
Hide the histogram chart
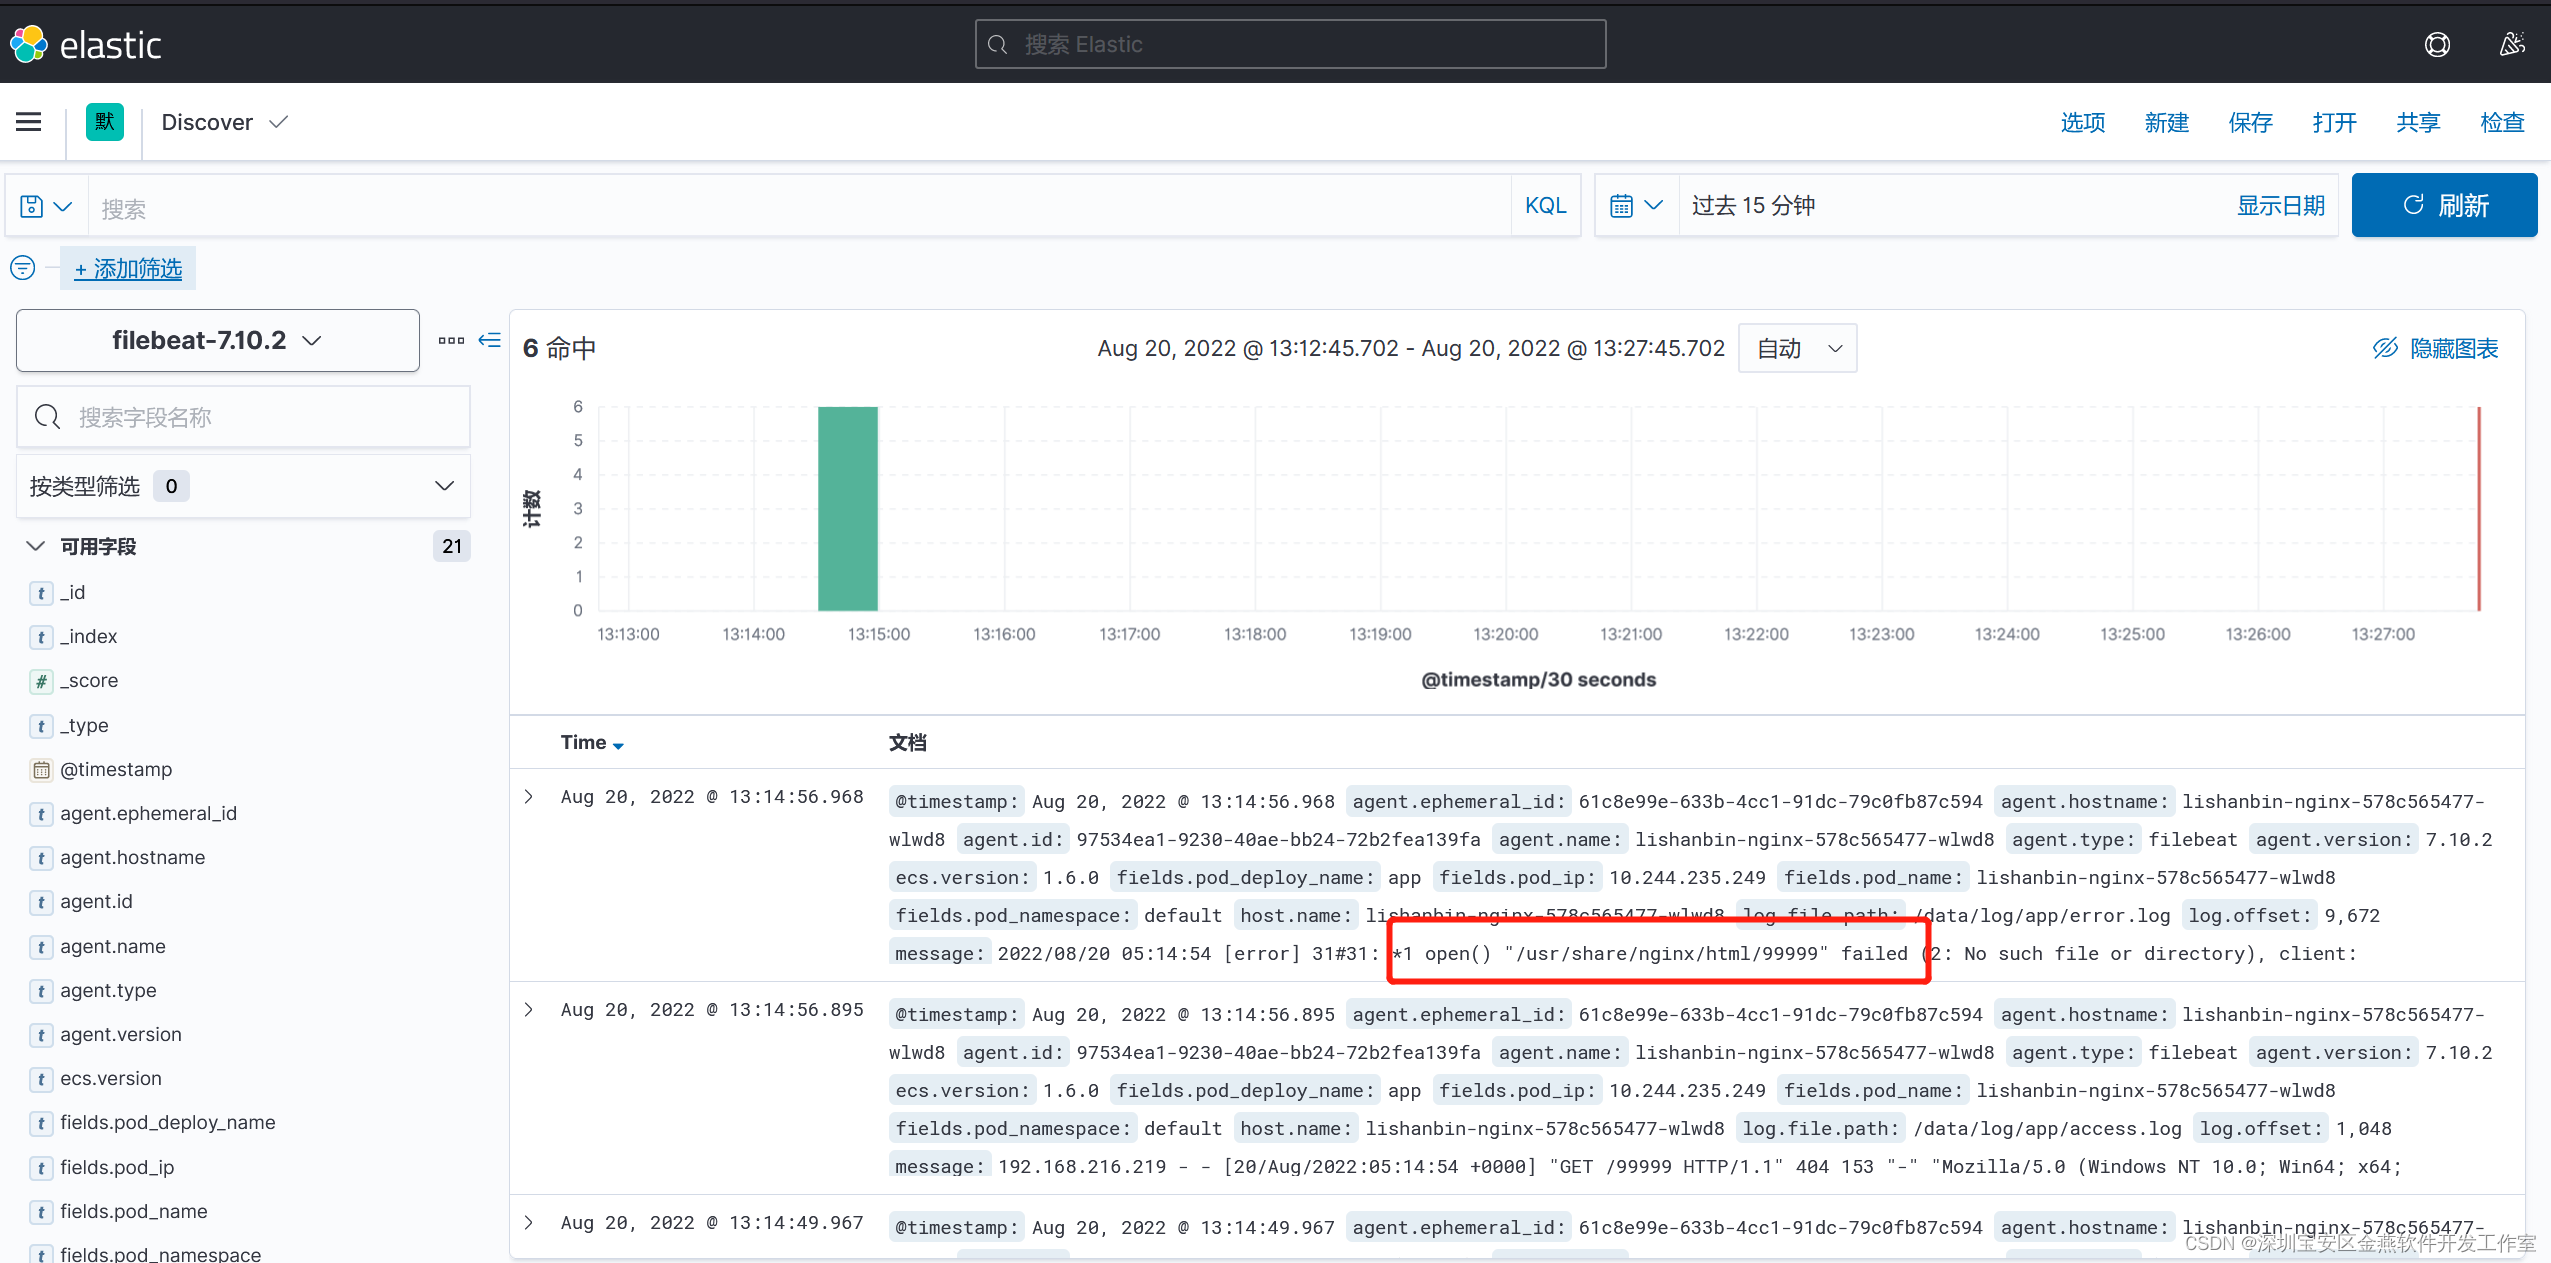tap(2435, 348)
